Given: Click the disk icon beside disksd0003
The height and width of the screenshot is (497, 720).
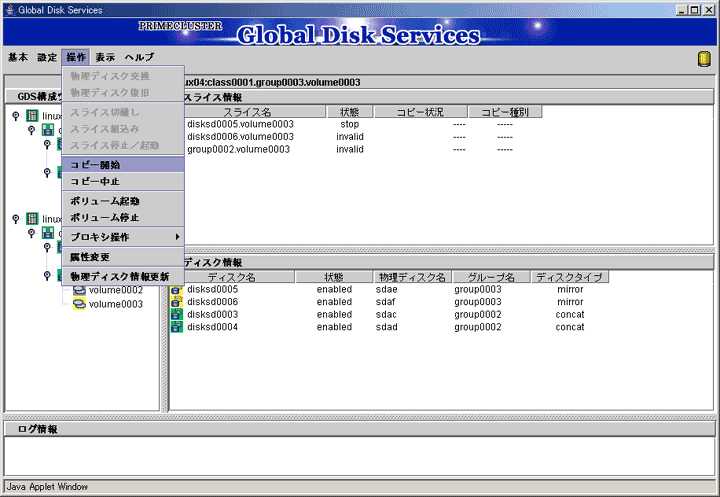Looking at the screenshot, I should point(177,314).
